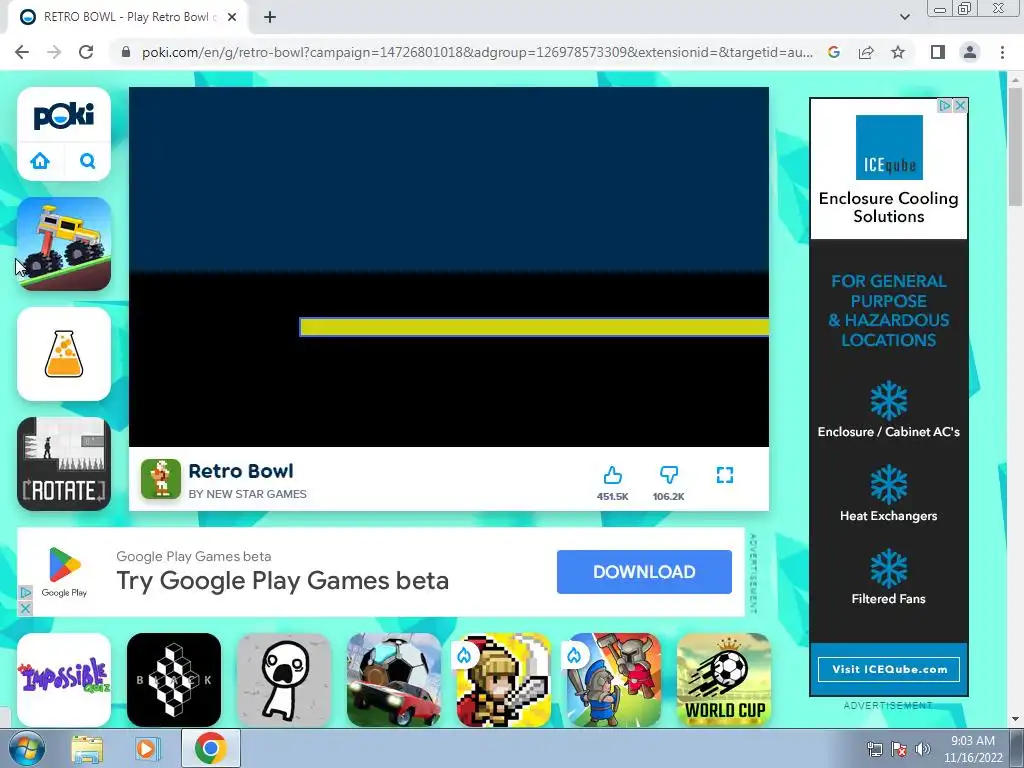The height and width of the screenshot is (768, 1024).
Task: Open Chrome three-dot menu
Action: coord(1002,52)
